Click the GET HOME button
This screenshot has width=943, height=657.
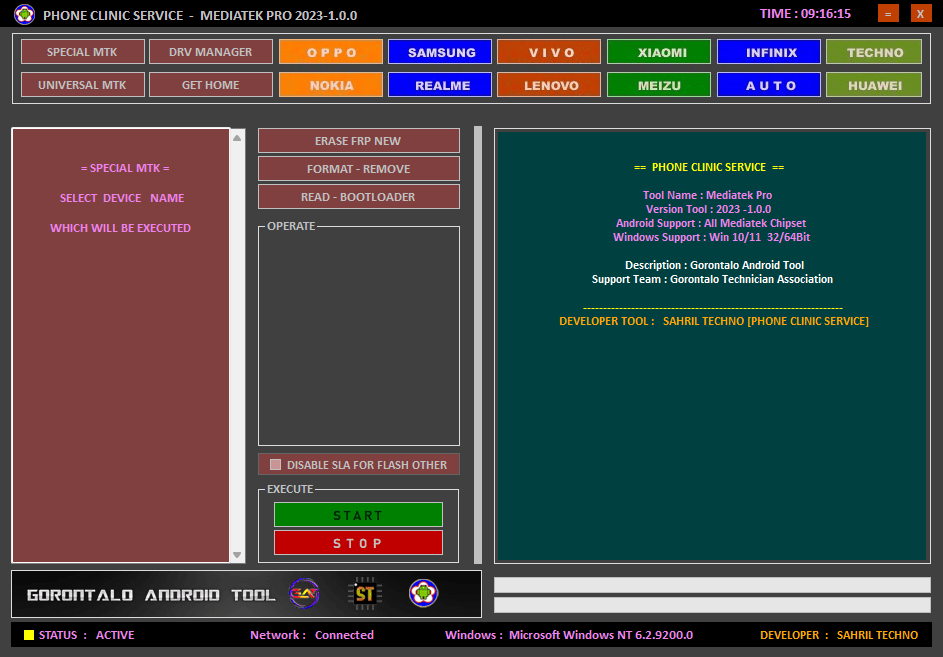tap(210, 84)
